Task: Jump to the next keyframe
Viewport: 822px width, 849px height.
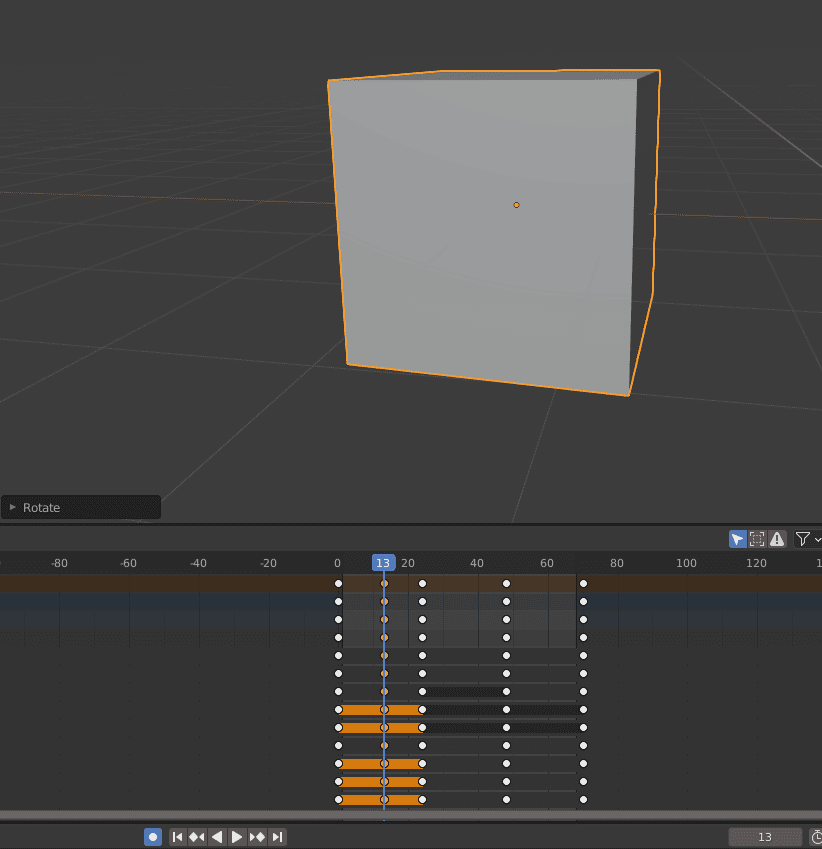Action: [x=258, y=837]
